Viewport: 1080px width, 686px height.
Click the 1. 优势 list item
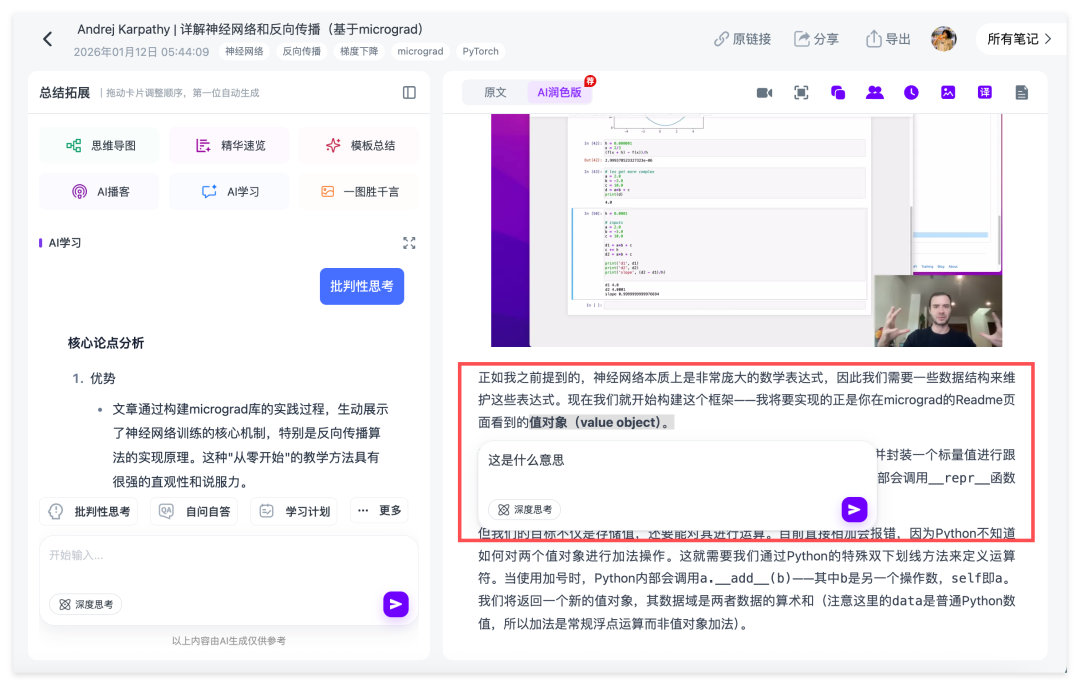pos(94,378)
